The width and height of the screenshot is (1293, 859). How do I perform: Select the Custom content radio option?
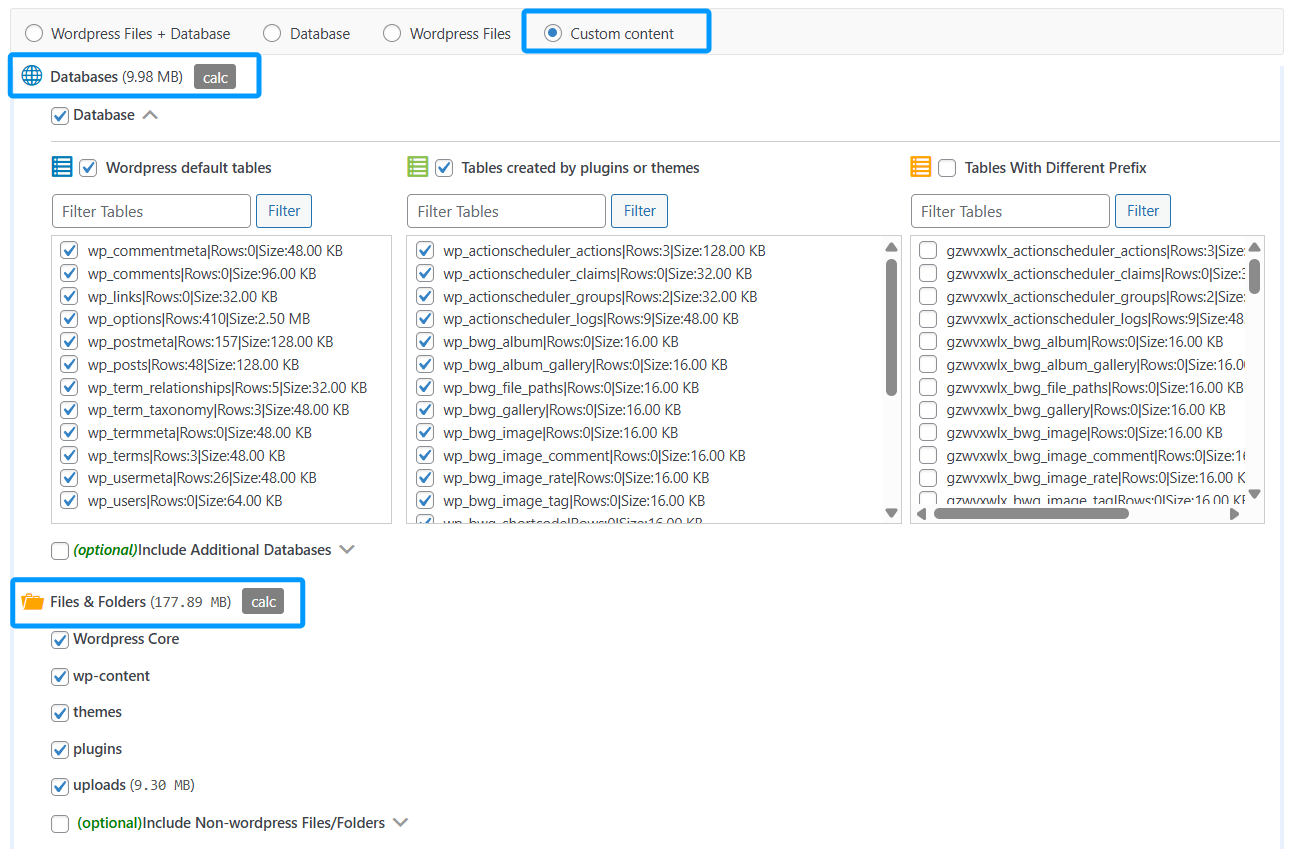tap(553, 33)
